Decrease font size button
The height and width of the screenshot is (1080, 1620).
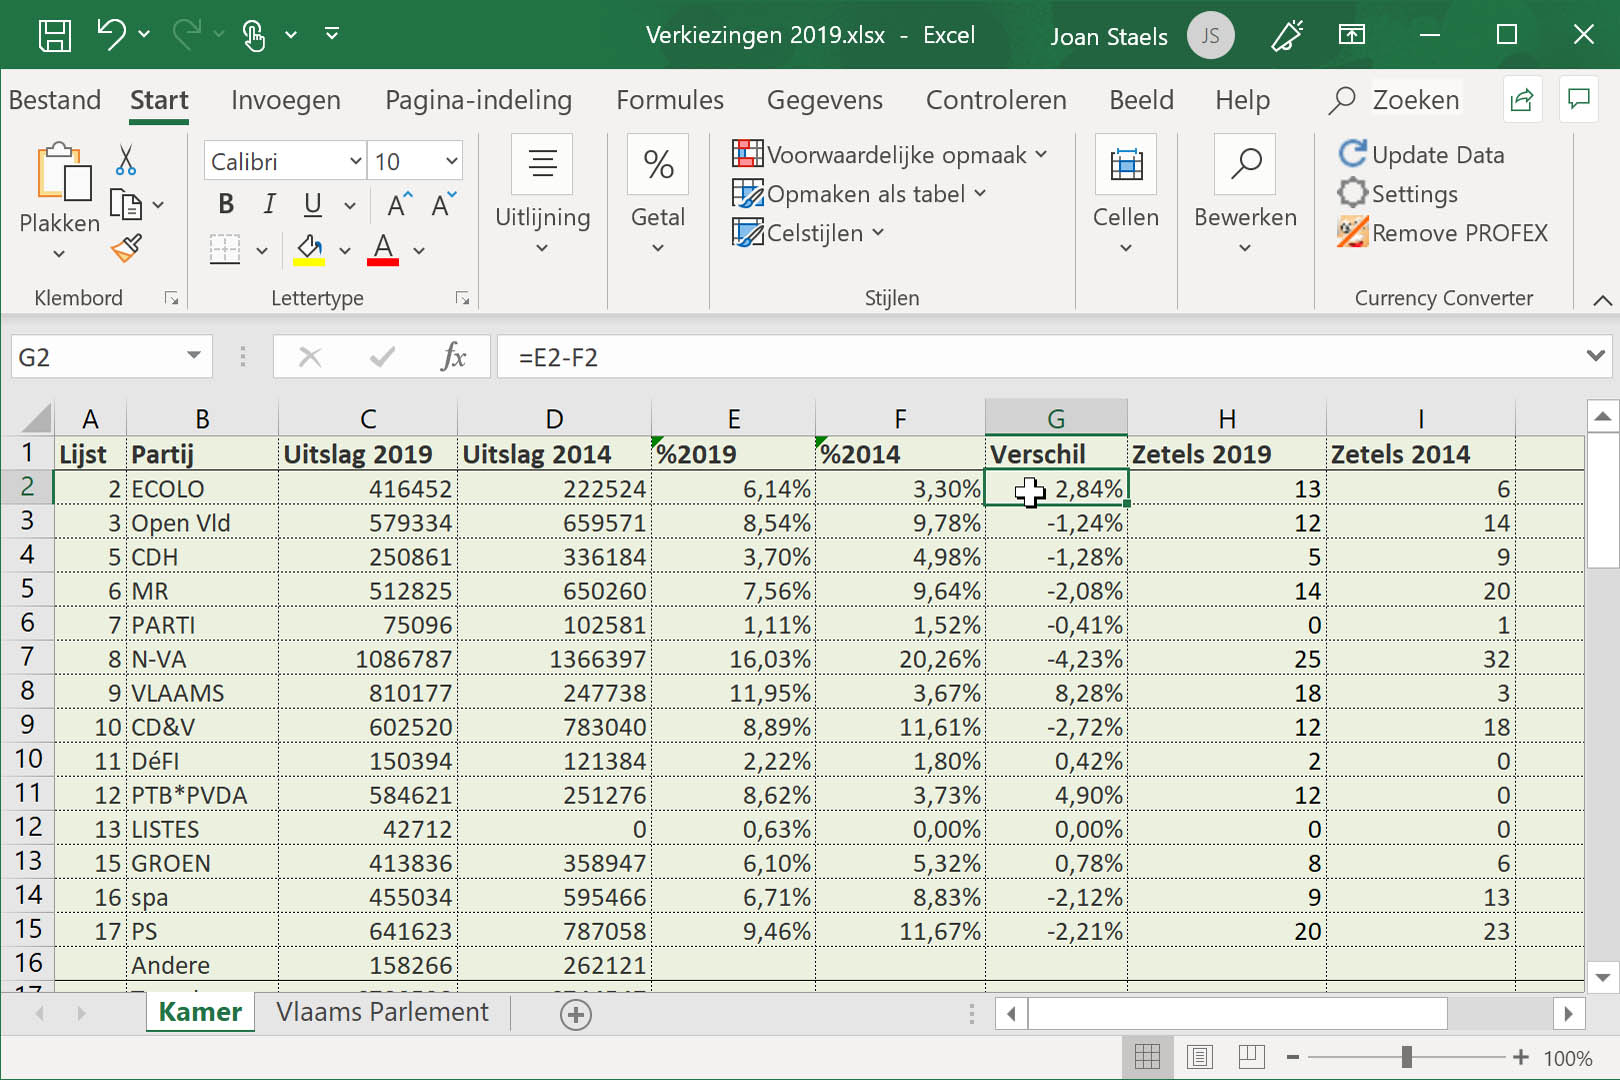(x=443, y=205)
